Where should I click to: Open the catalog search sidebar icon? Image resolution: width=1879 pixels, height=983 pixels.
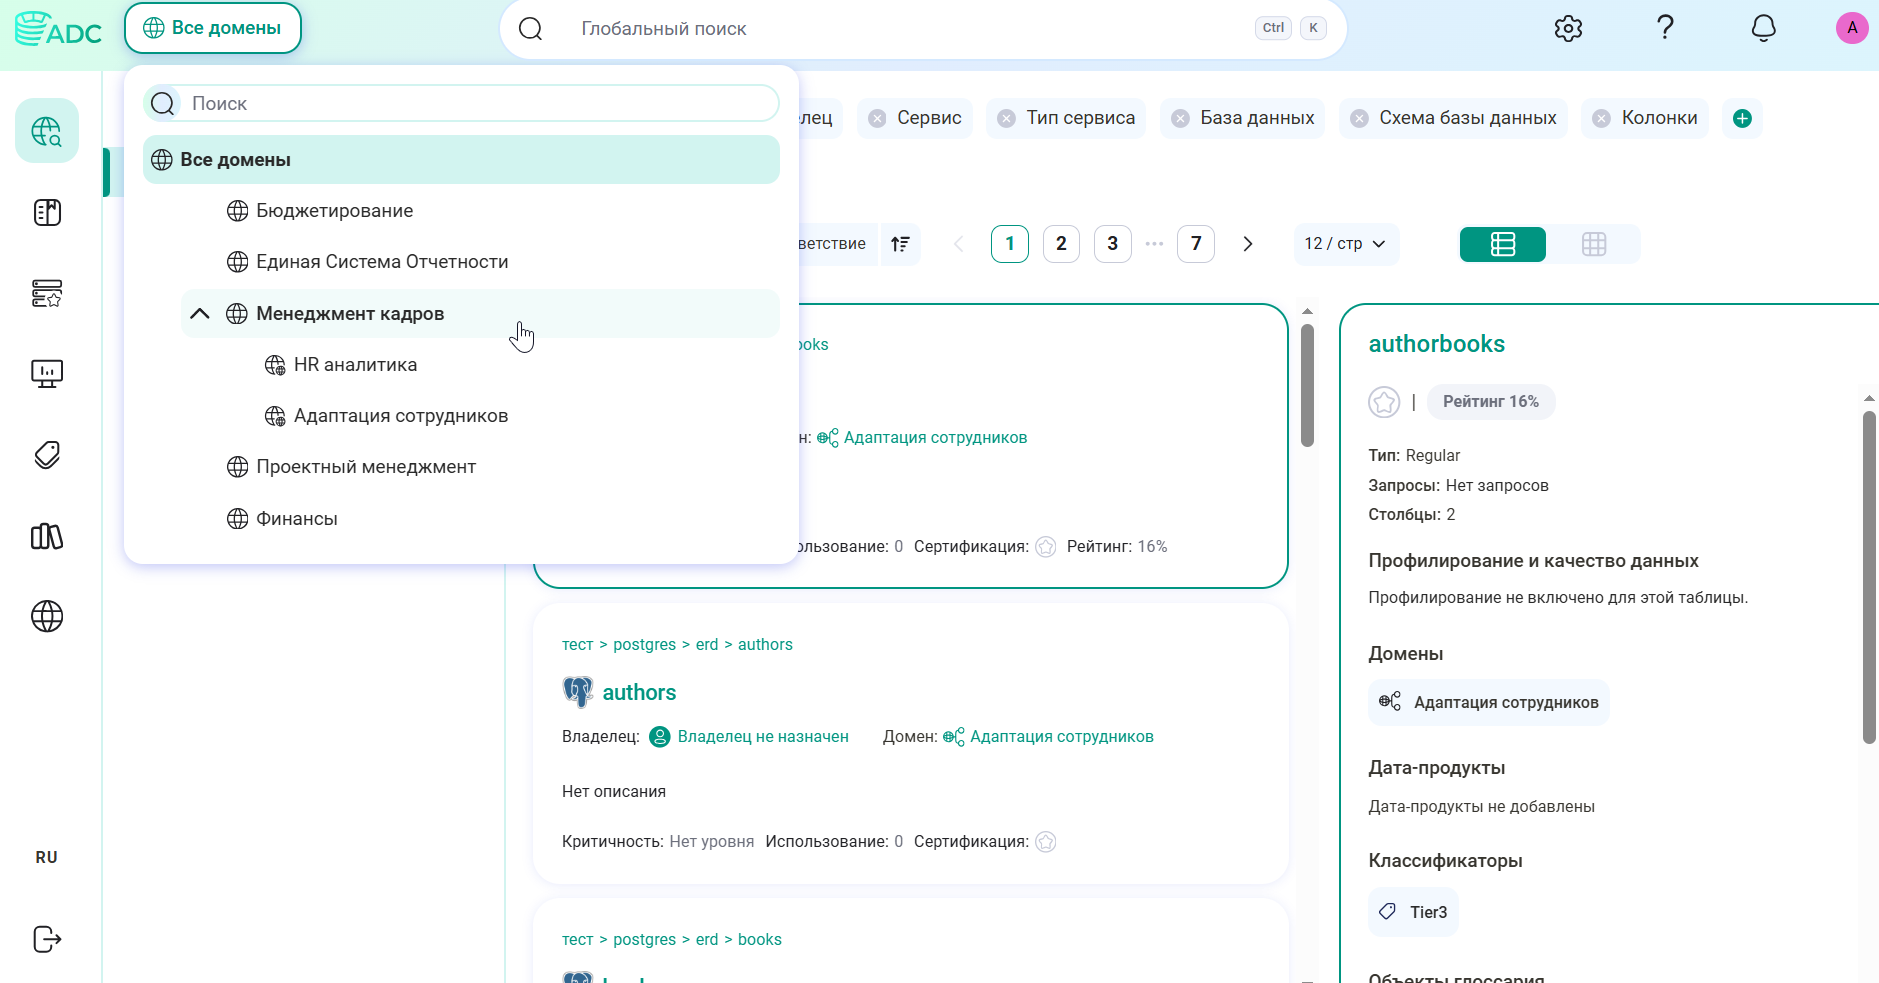click(x=47, y=131)
